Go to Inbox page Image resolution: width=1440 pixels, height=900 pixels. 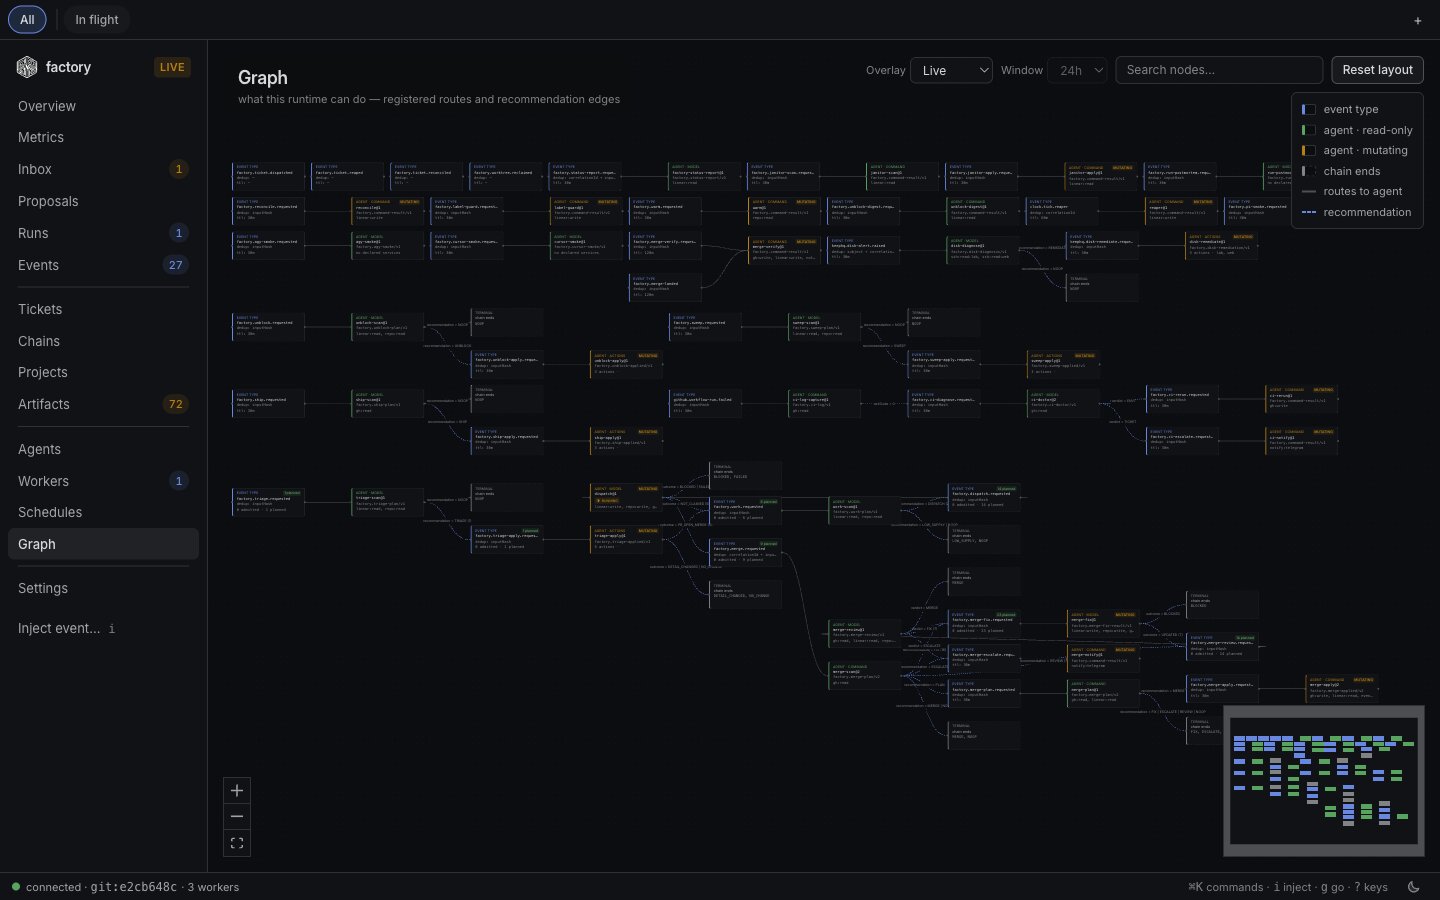point(103,169)
